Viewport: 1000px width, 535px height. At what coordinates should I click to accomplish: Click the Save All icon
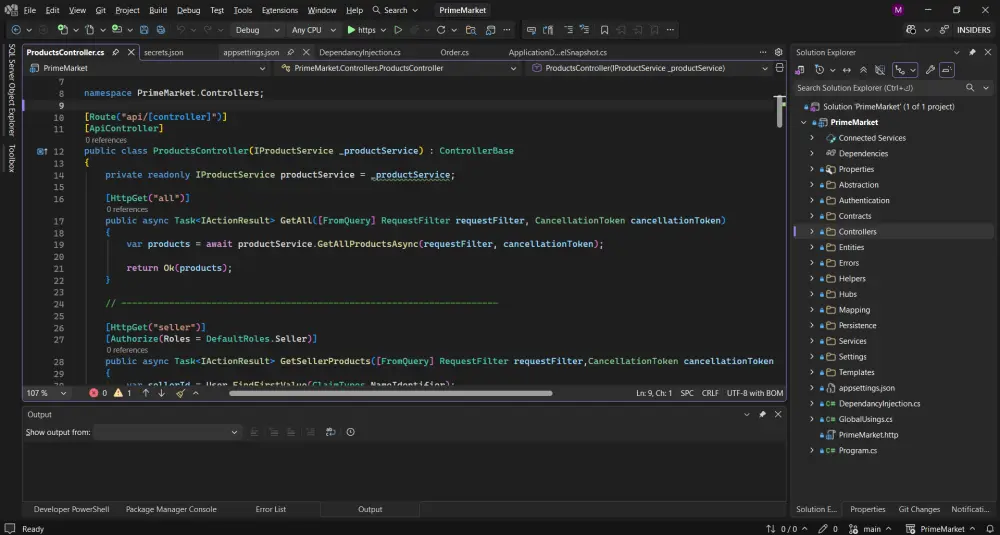161,30
